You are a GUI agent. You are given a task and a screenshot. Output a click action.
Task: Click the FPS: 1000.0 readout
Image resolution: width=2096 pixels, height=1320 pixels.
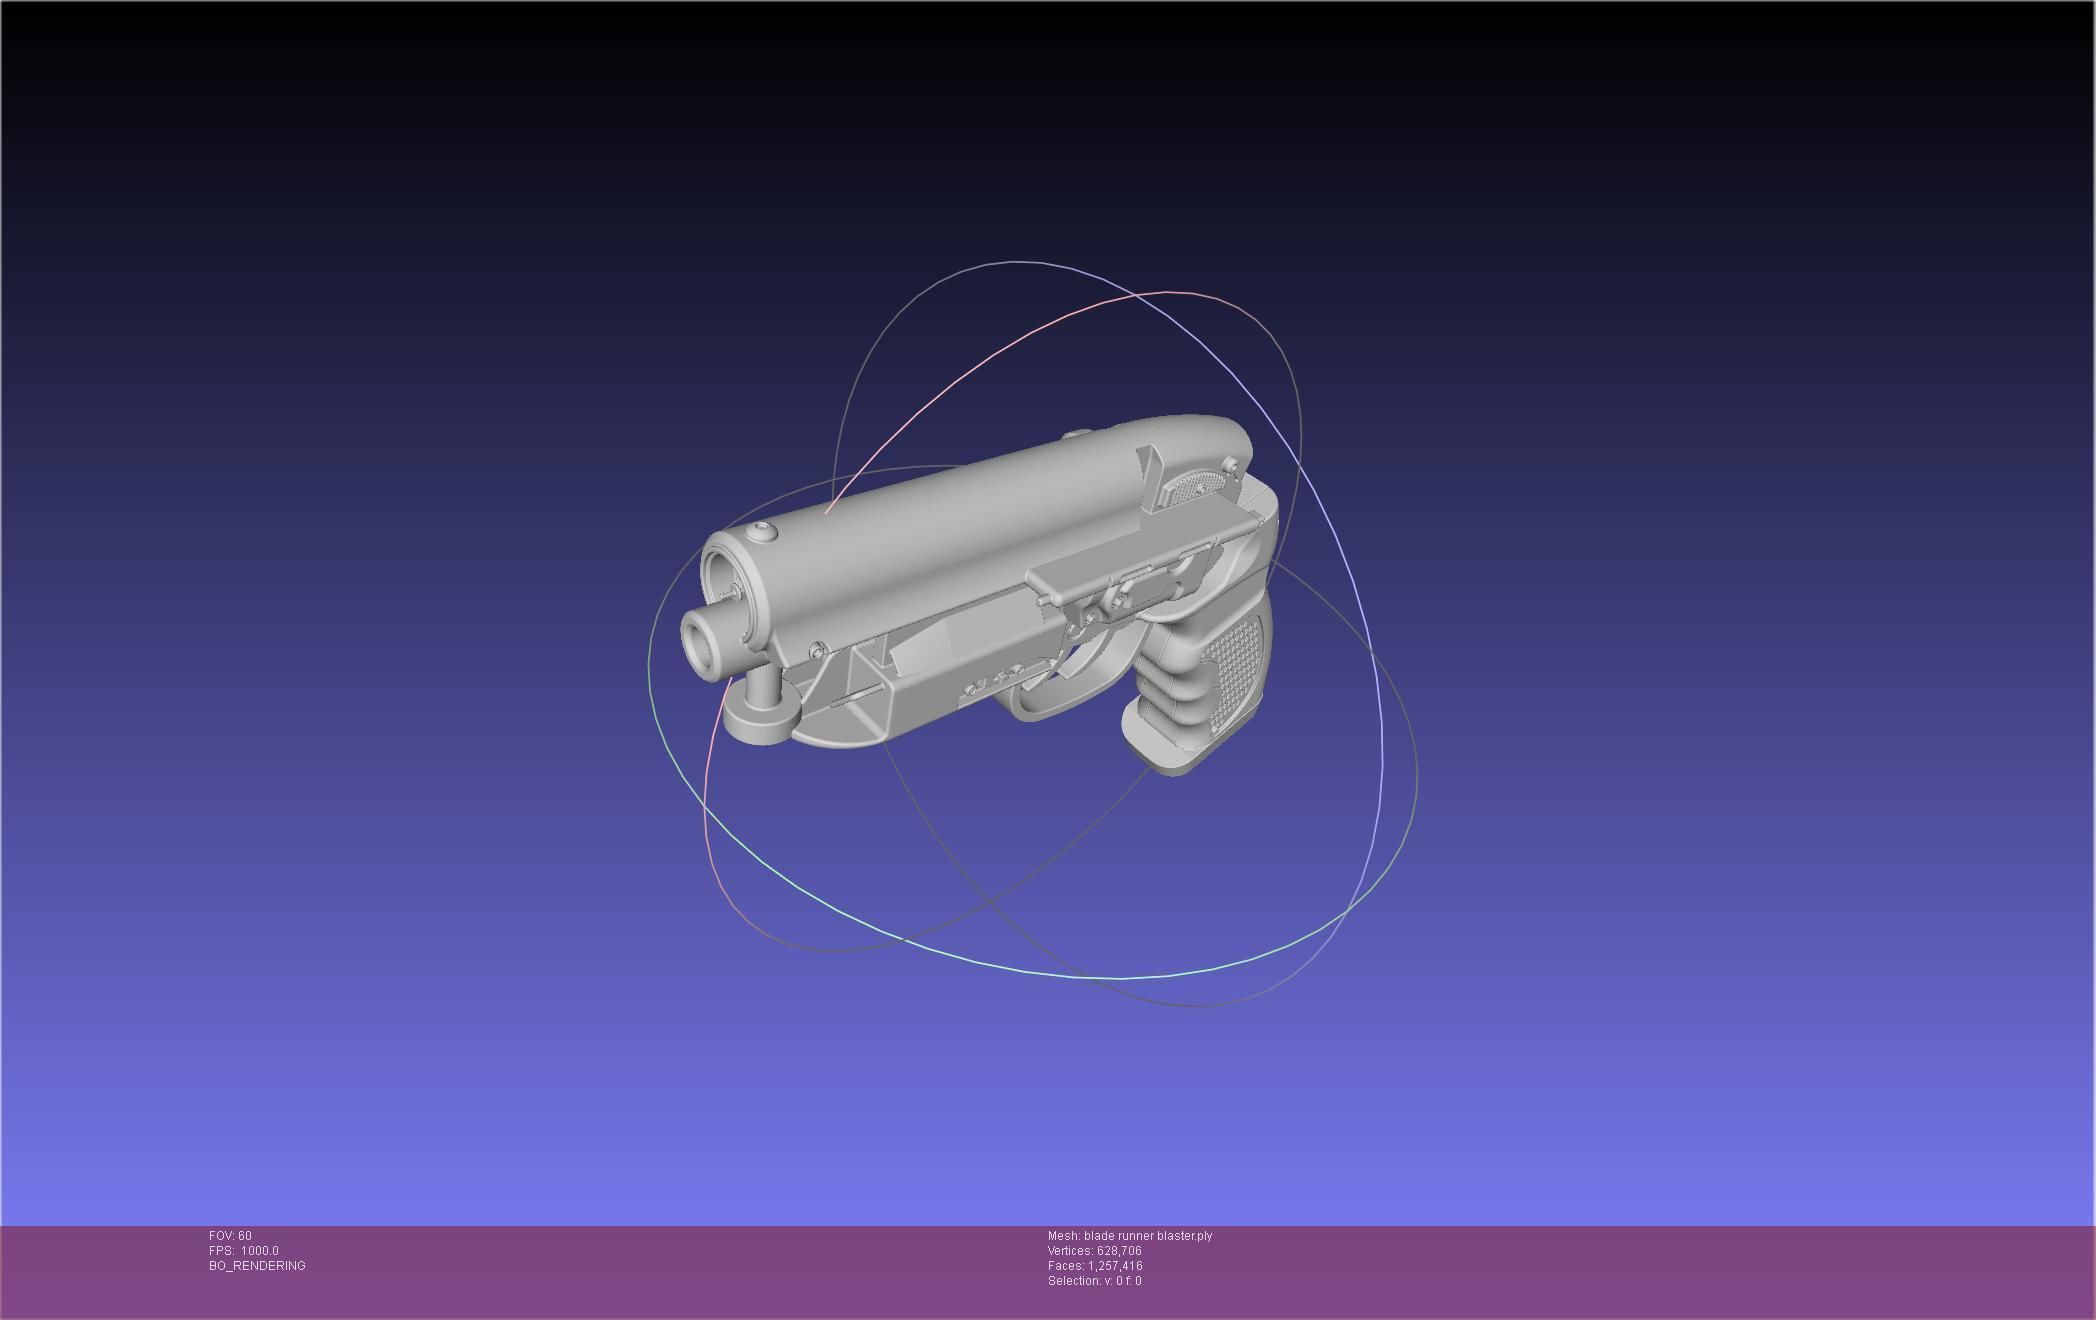tap(244, 1251)
